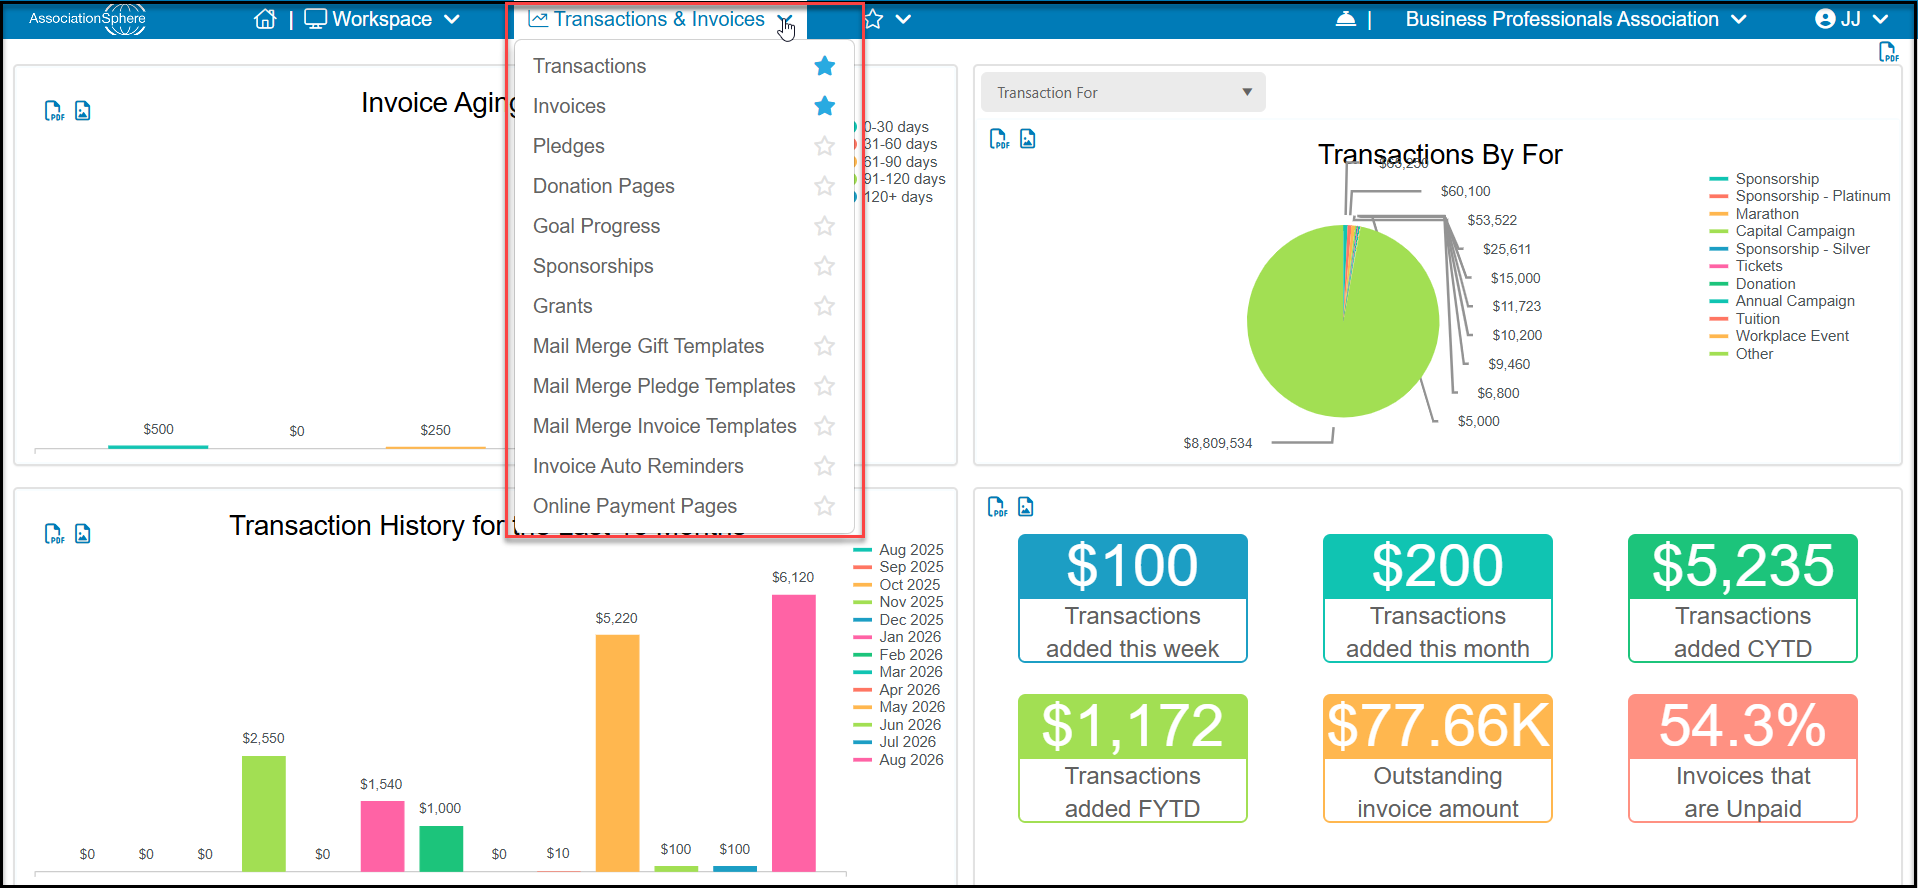The width and height of the screenshot is (1918, 888).
Task: Open the notification bell icon
Action: click(1346, 19)
